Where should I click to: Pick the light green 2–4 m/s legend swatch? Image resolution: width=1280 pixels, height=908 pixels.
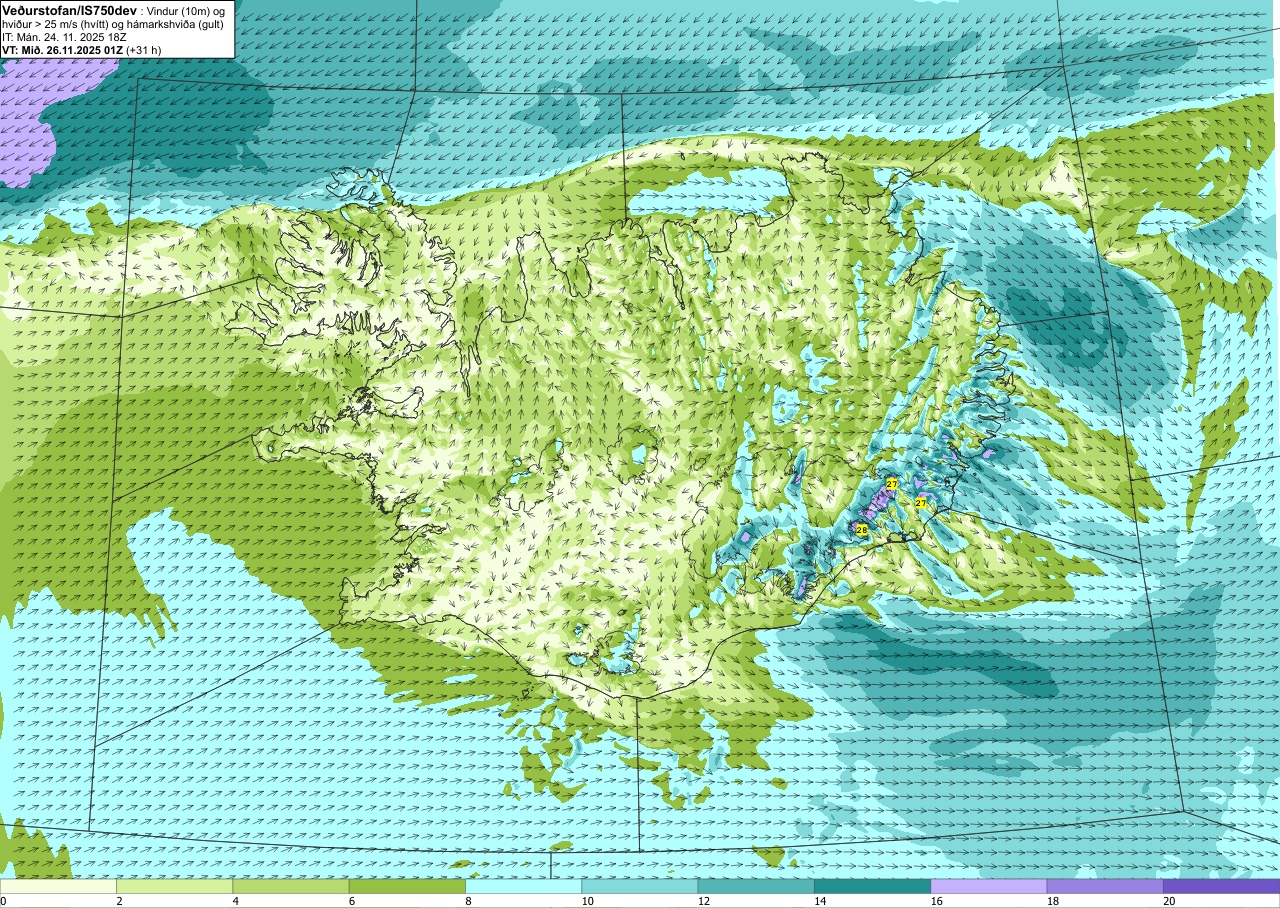pos(174,886)
